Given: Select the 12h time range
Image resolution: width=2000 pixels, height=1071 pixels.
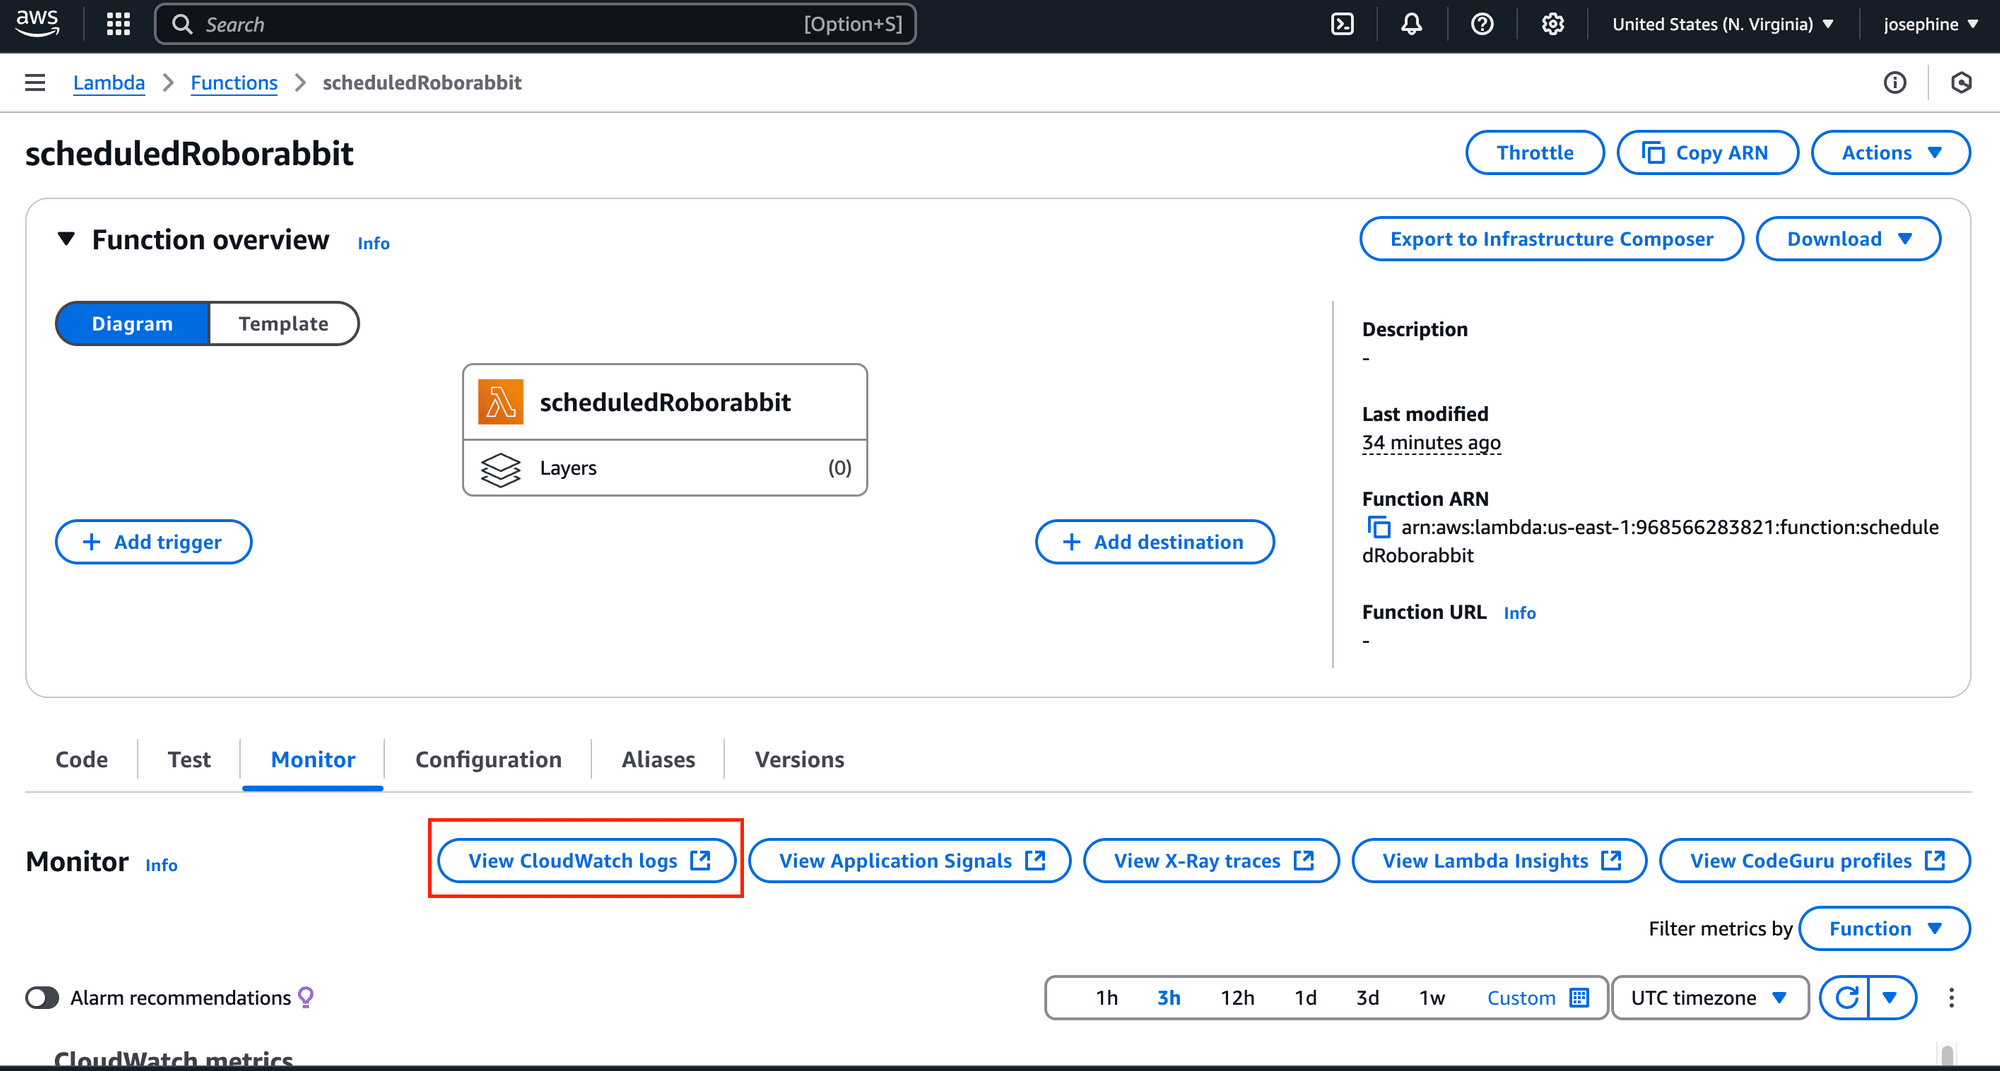Looking at the screenshot, I should (x=1237, y=997).
